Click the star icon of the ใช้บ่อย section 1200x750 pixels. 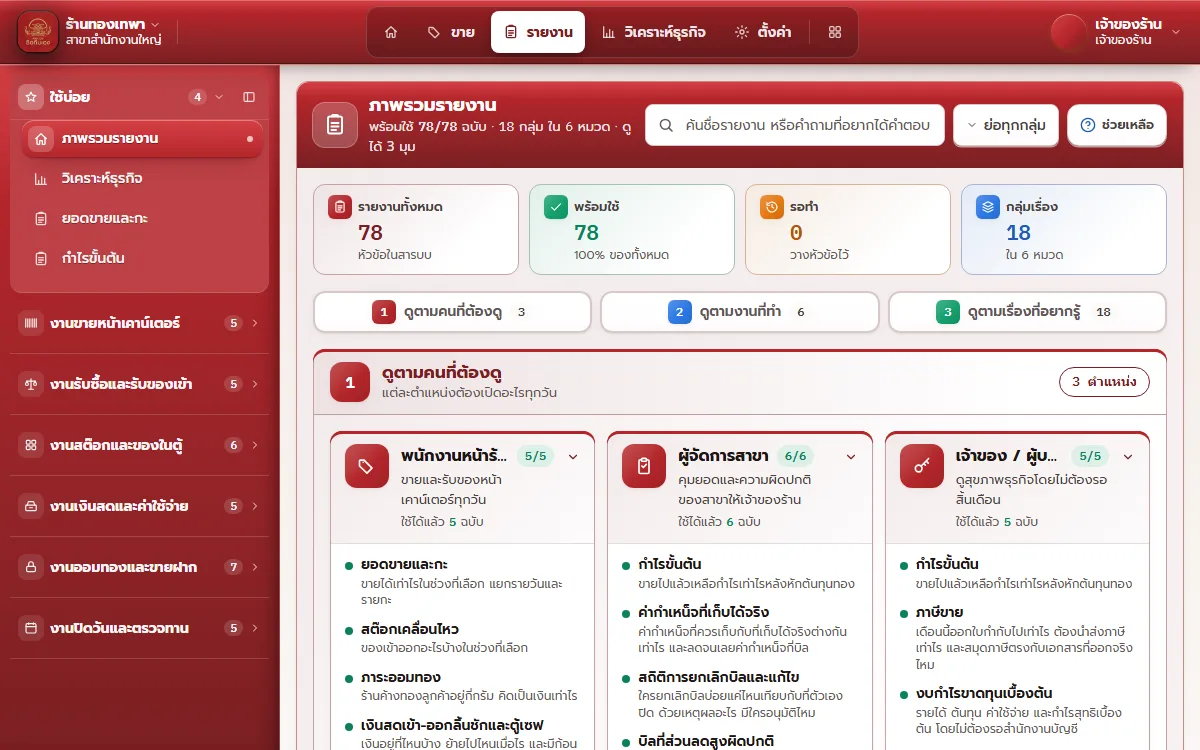point(31,97)
